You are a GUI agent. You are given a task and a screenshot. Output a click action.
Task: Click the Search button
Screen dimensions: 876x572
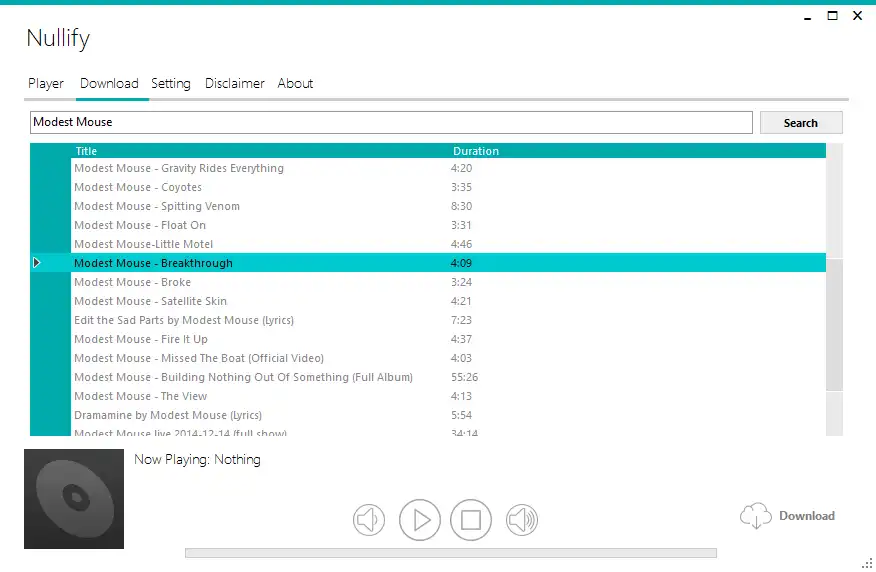coord(801,123)
